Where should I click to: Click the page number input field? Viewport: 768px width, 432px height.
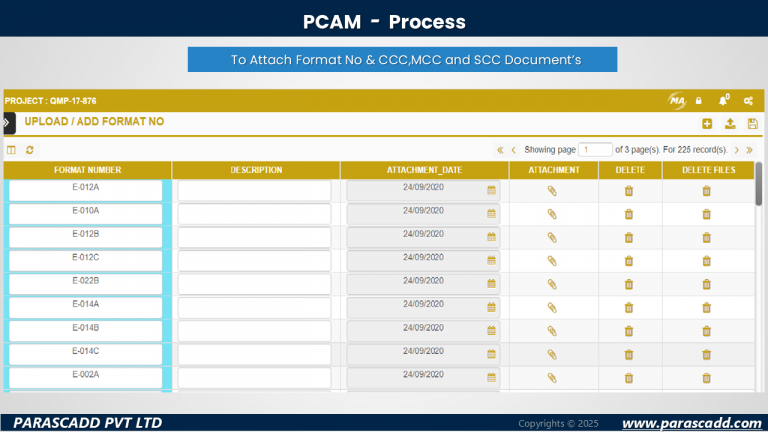[x=595, y=150]
